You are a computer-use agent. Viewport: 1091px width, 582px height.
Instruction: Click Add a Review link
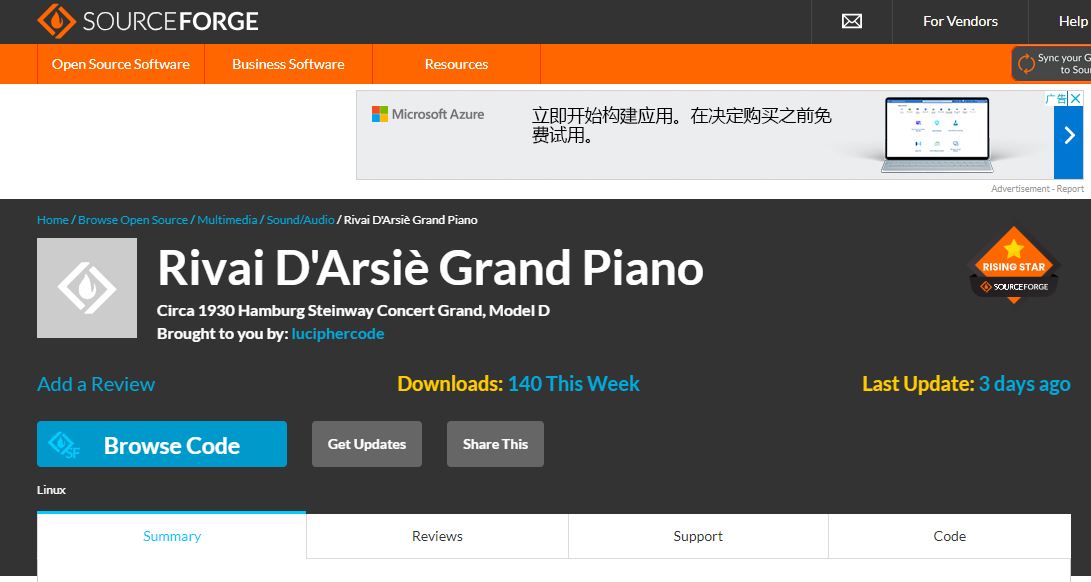pyautogui.click(x=96, y=384)
